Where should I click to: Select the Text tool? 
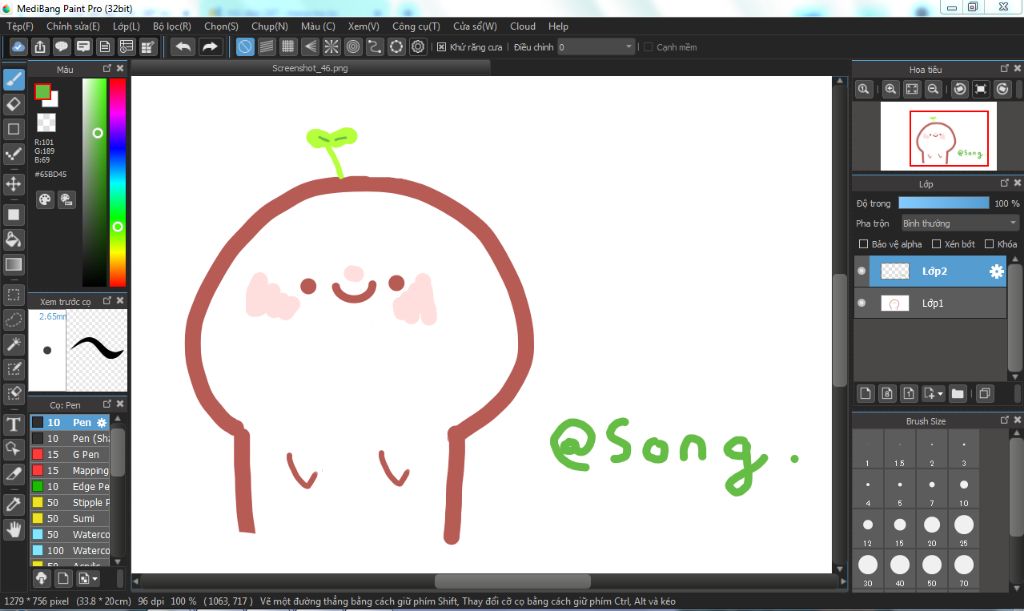click(x=14, y=424)
